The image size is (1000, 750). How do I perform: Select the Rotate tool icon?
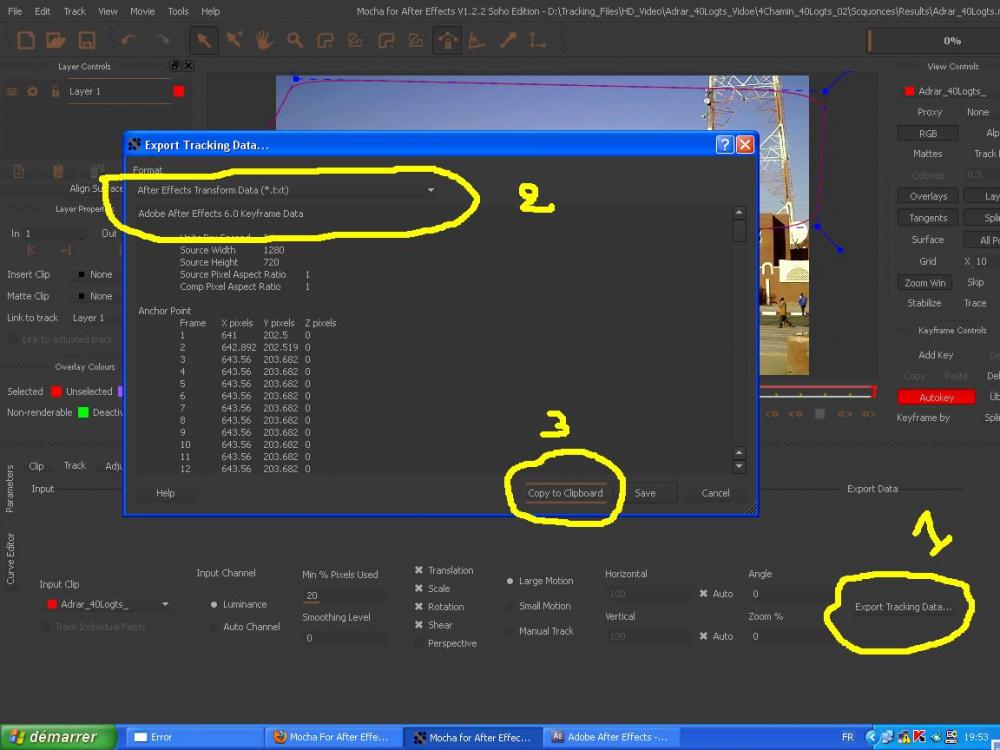476,41
